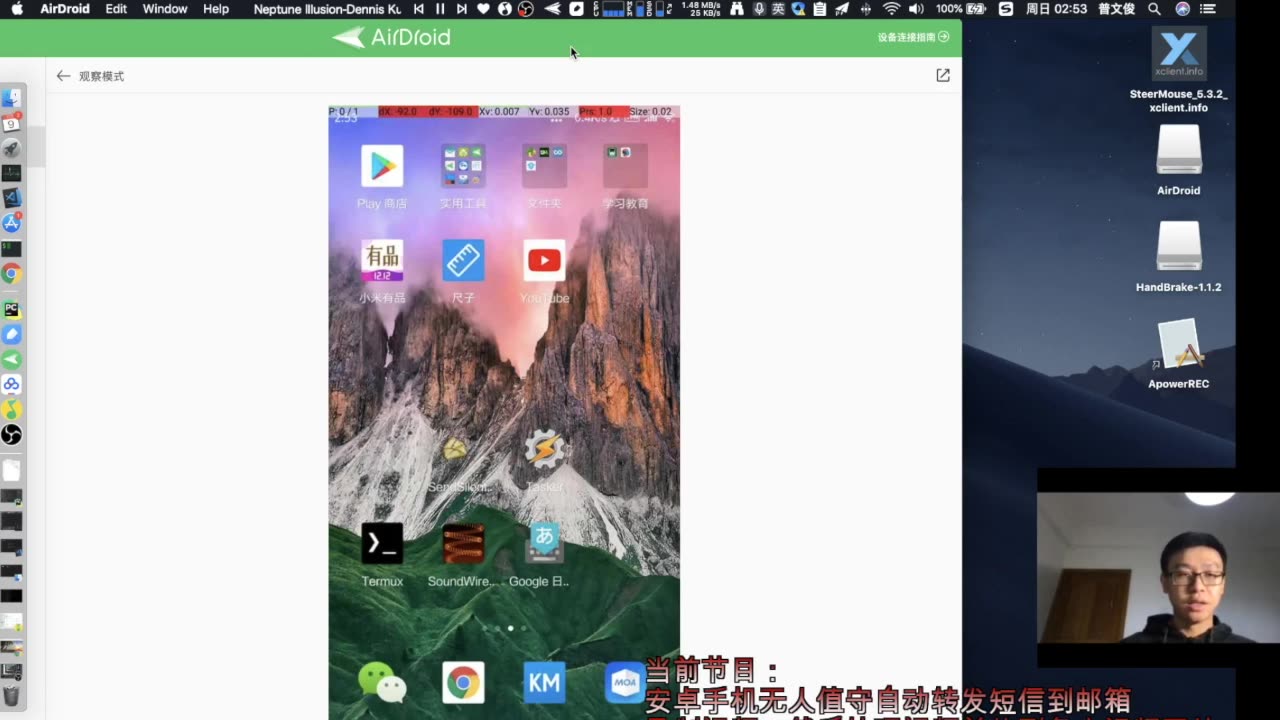
Task: Launch the 小米有品 app
Action: [x=382, y=271]
